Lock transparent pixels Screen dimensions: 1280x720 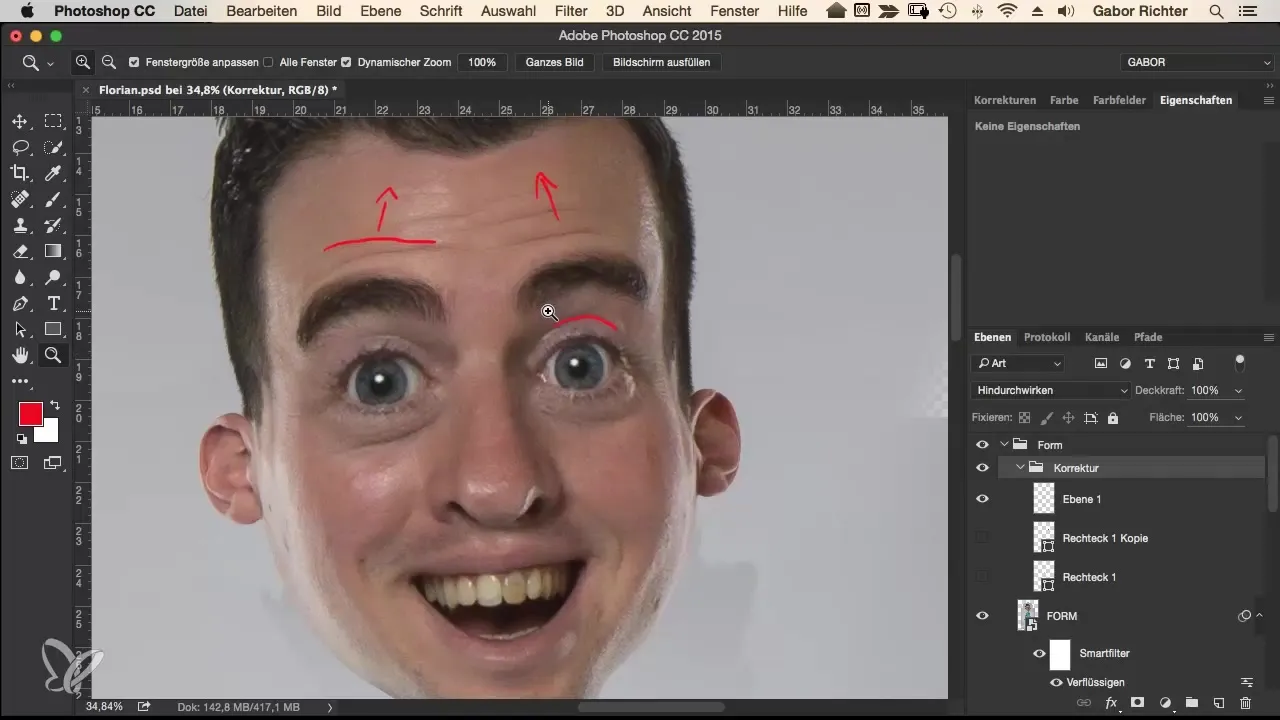point(1024,417)
